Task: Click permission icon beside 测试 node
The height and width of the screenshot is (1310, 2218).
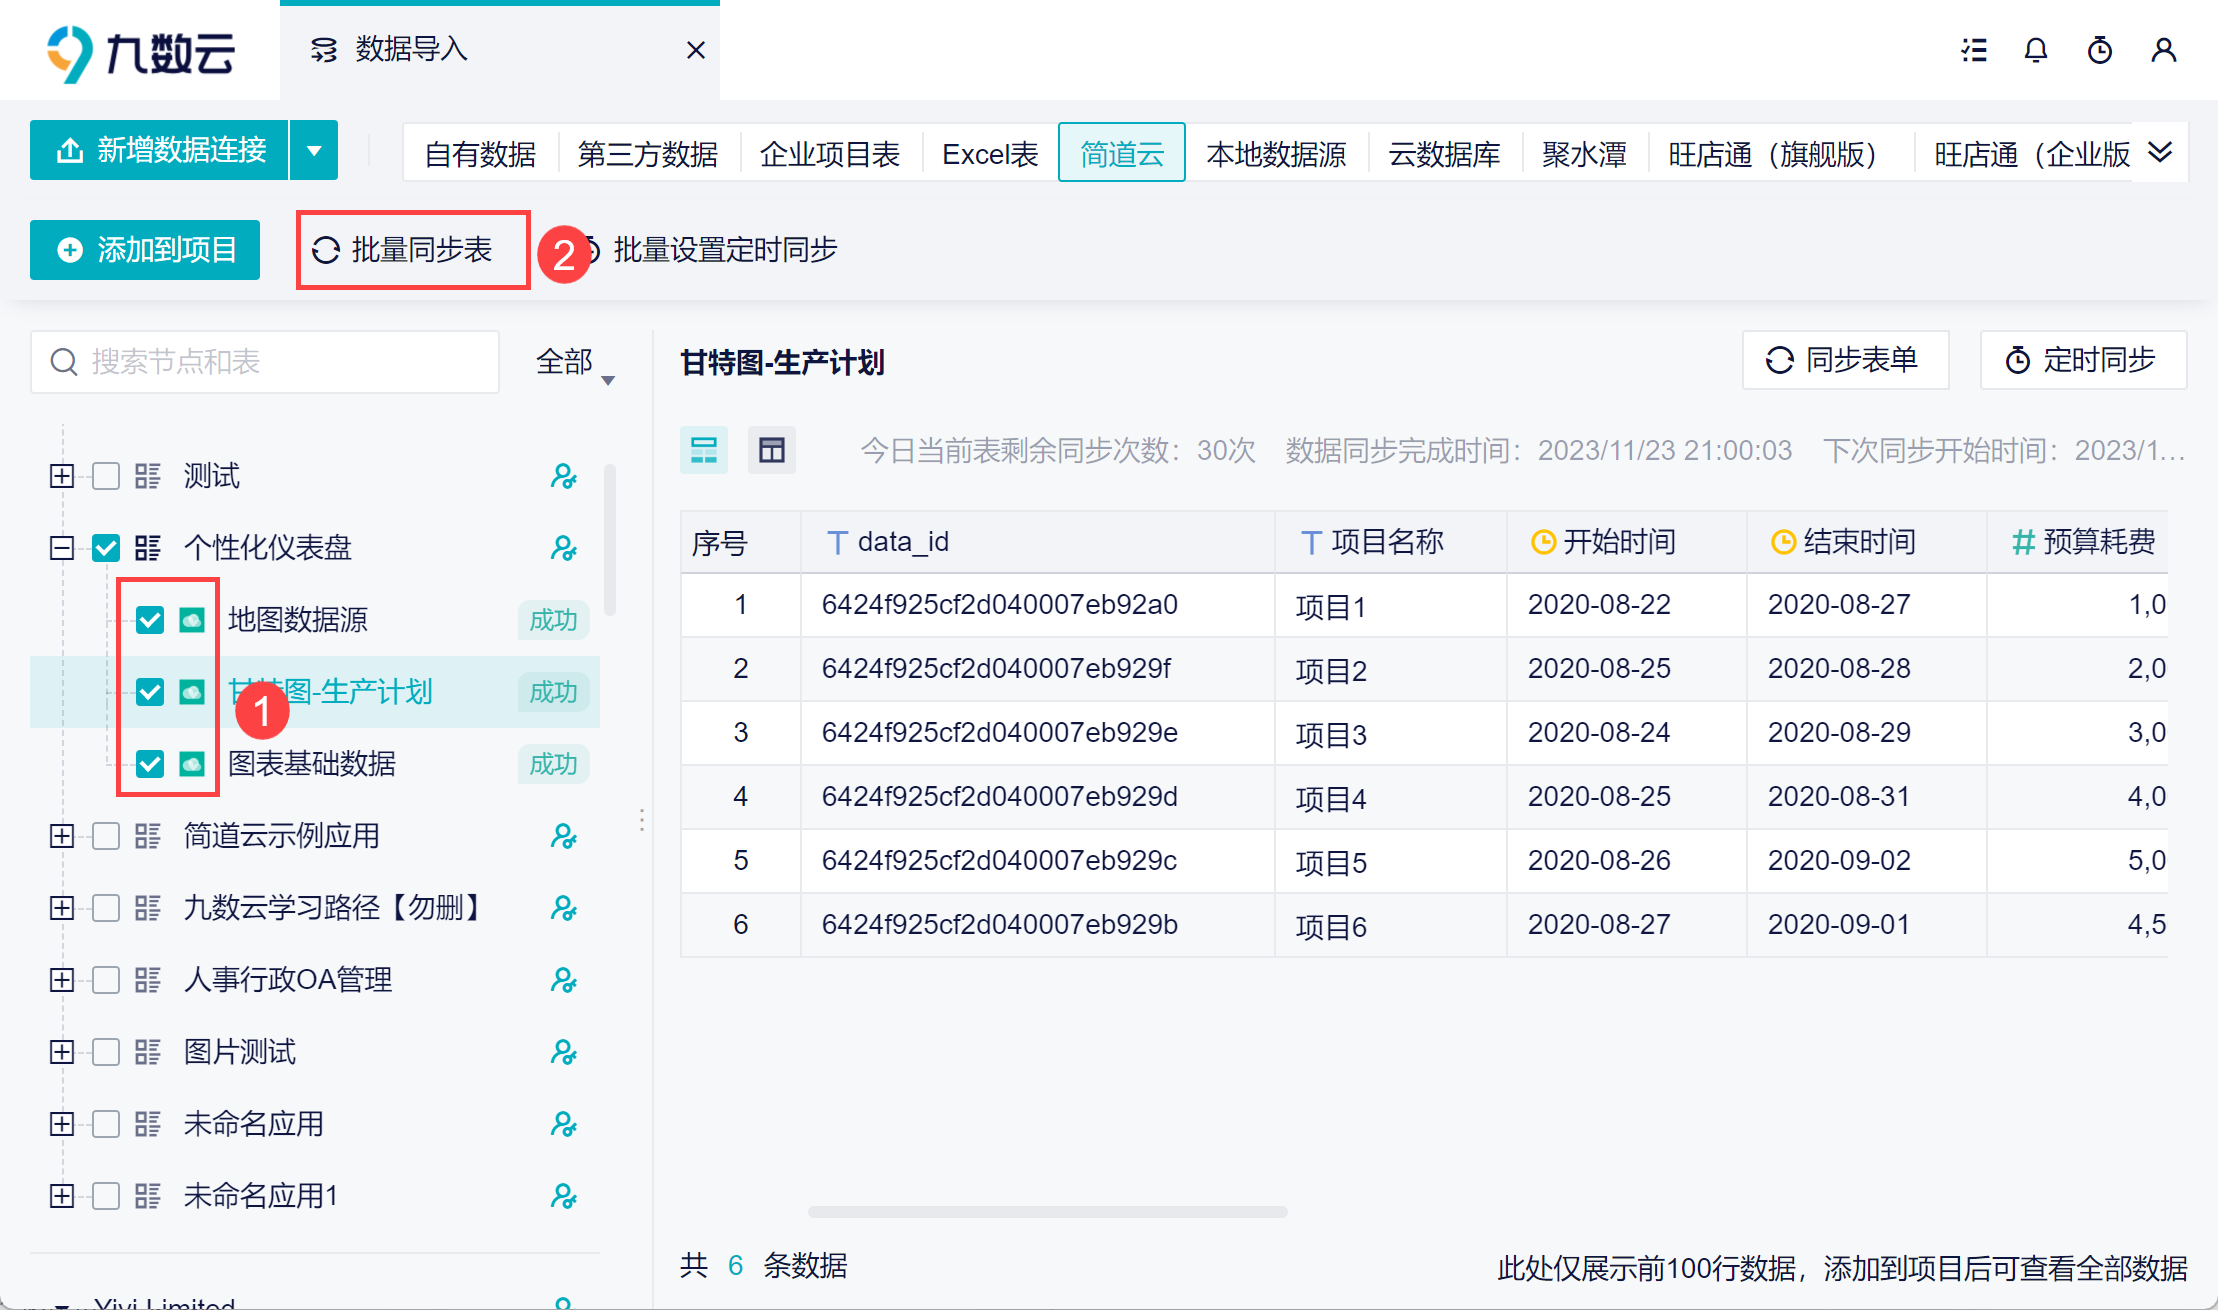Action: tap(564, 476)
